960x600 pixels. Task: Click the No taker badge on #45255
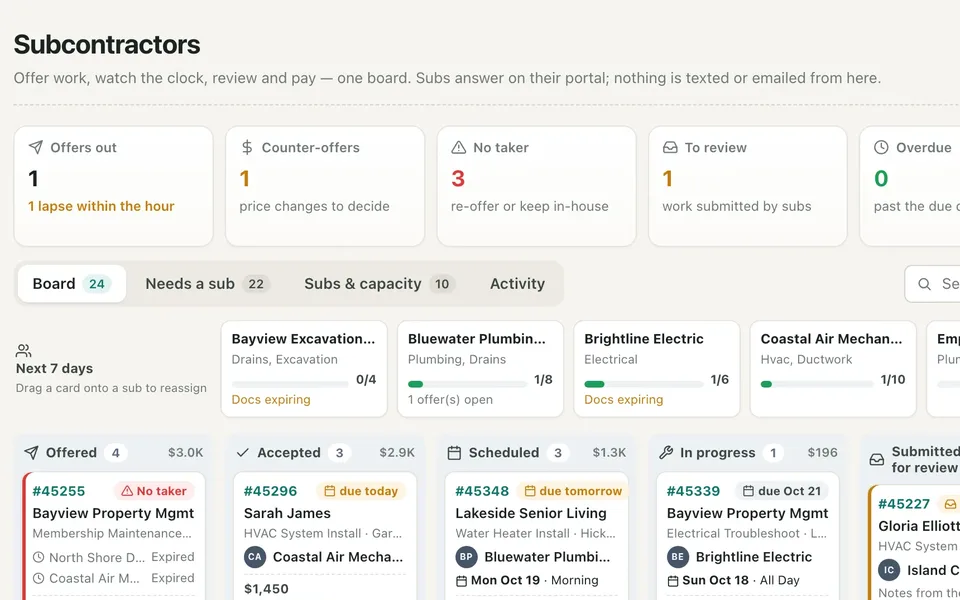154,491
